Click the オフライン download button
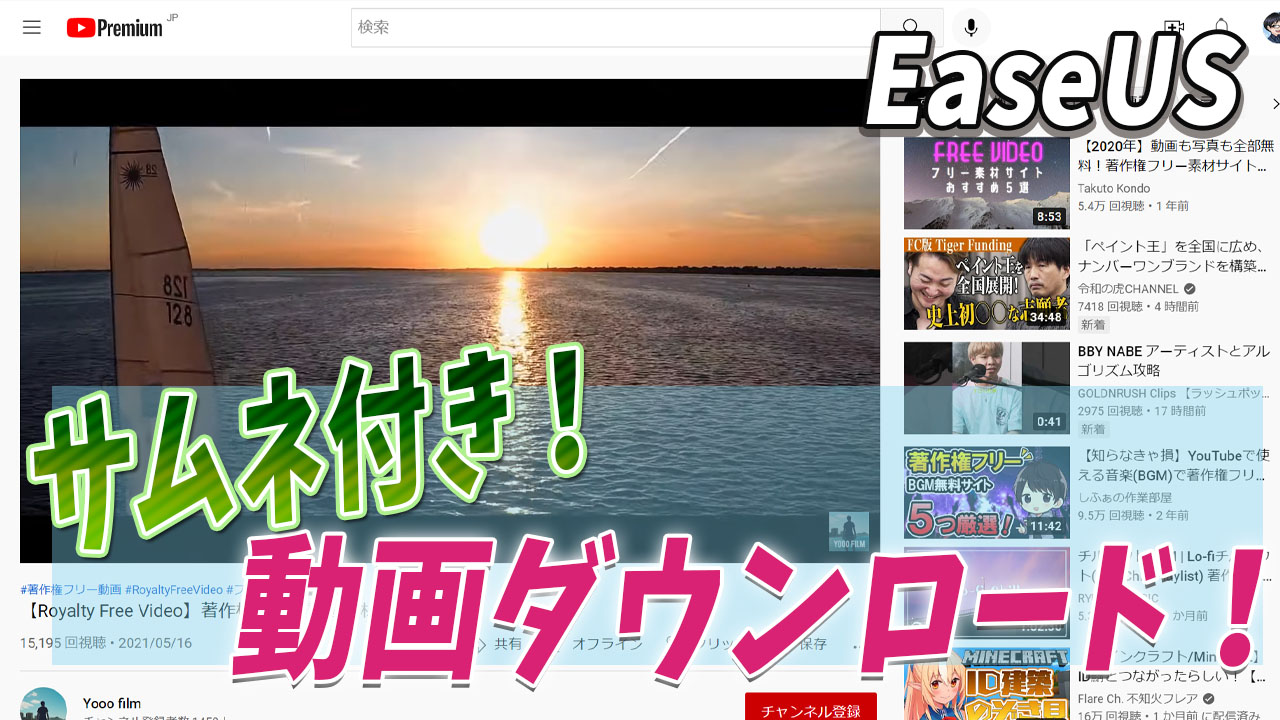The image size is (1280, 720). click(x=607, y=644)
